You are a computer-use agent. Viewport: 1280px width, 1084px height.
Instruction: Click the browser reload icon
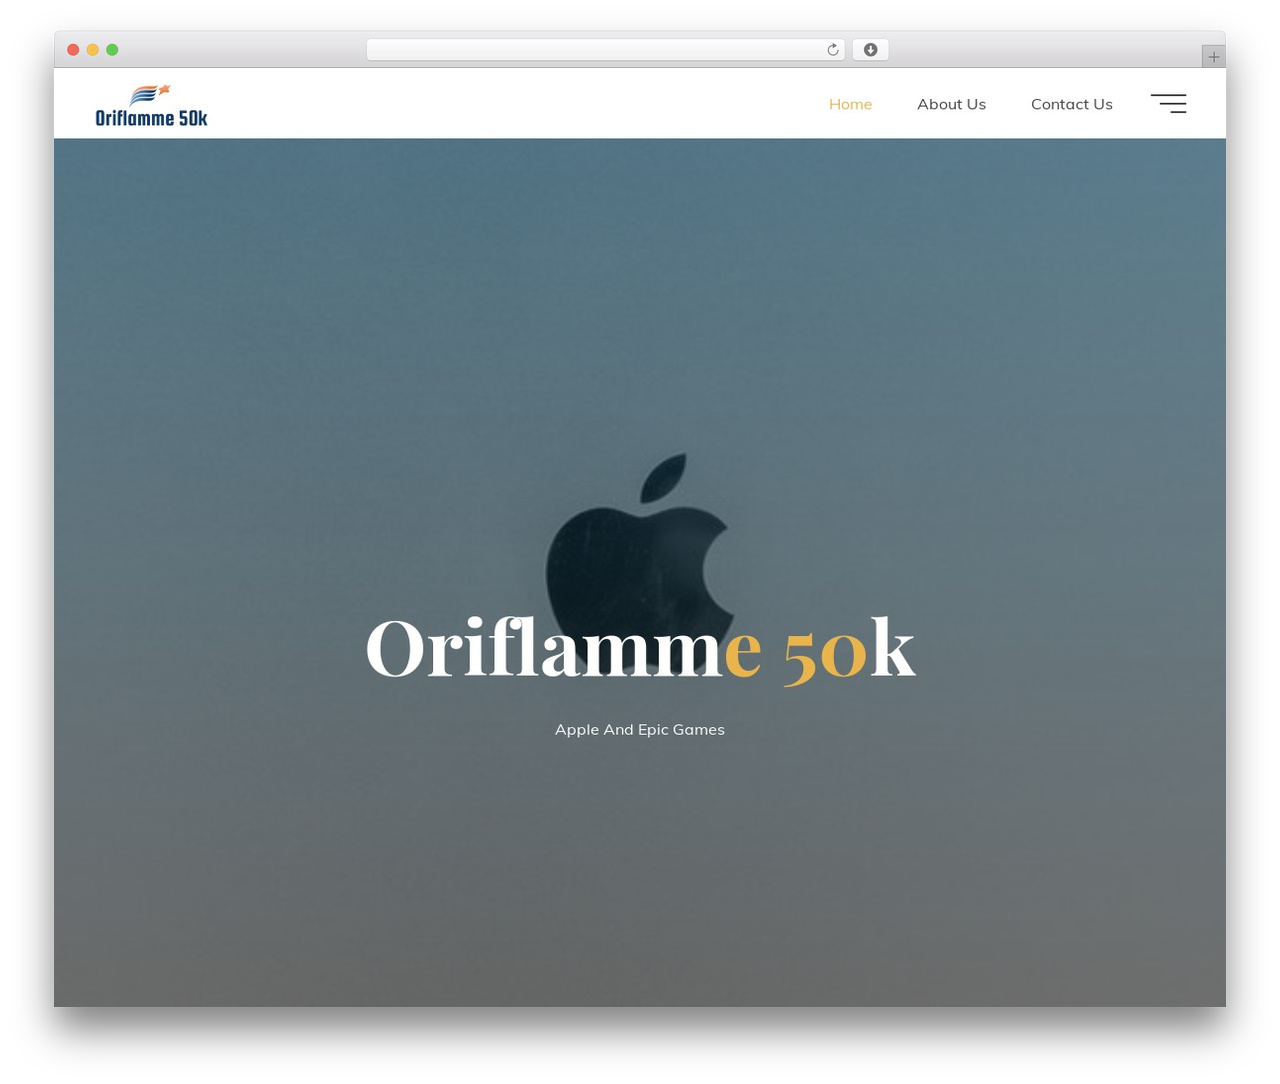point(832,50)
